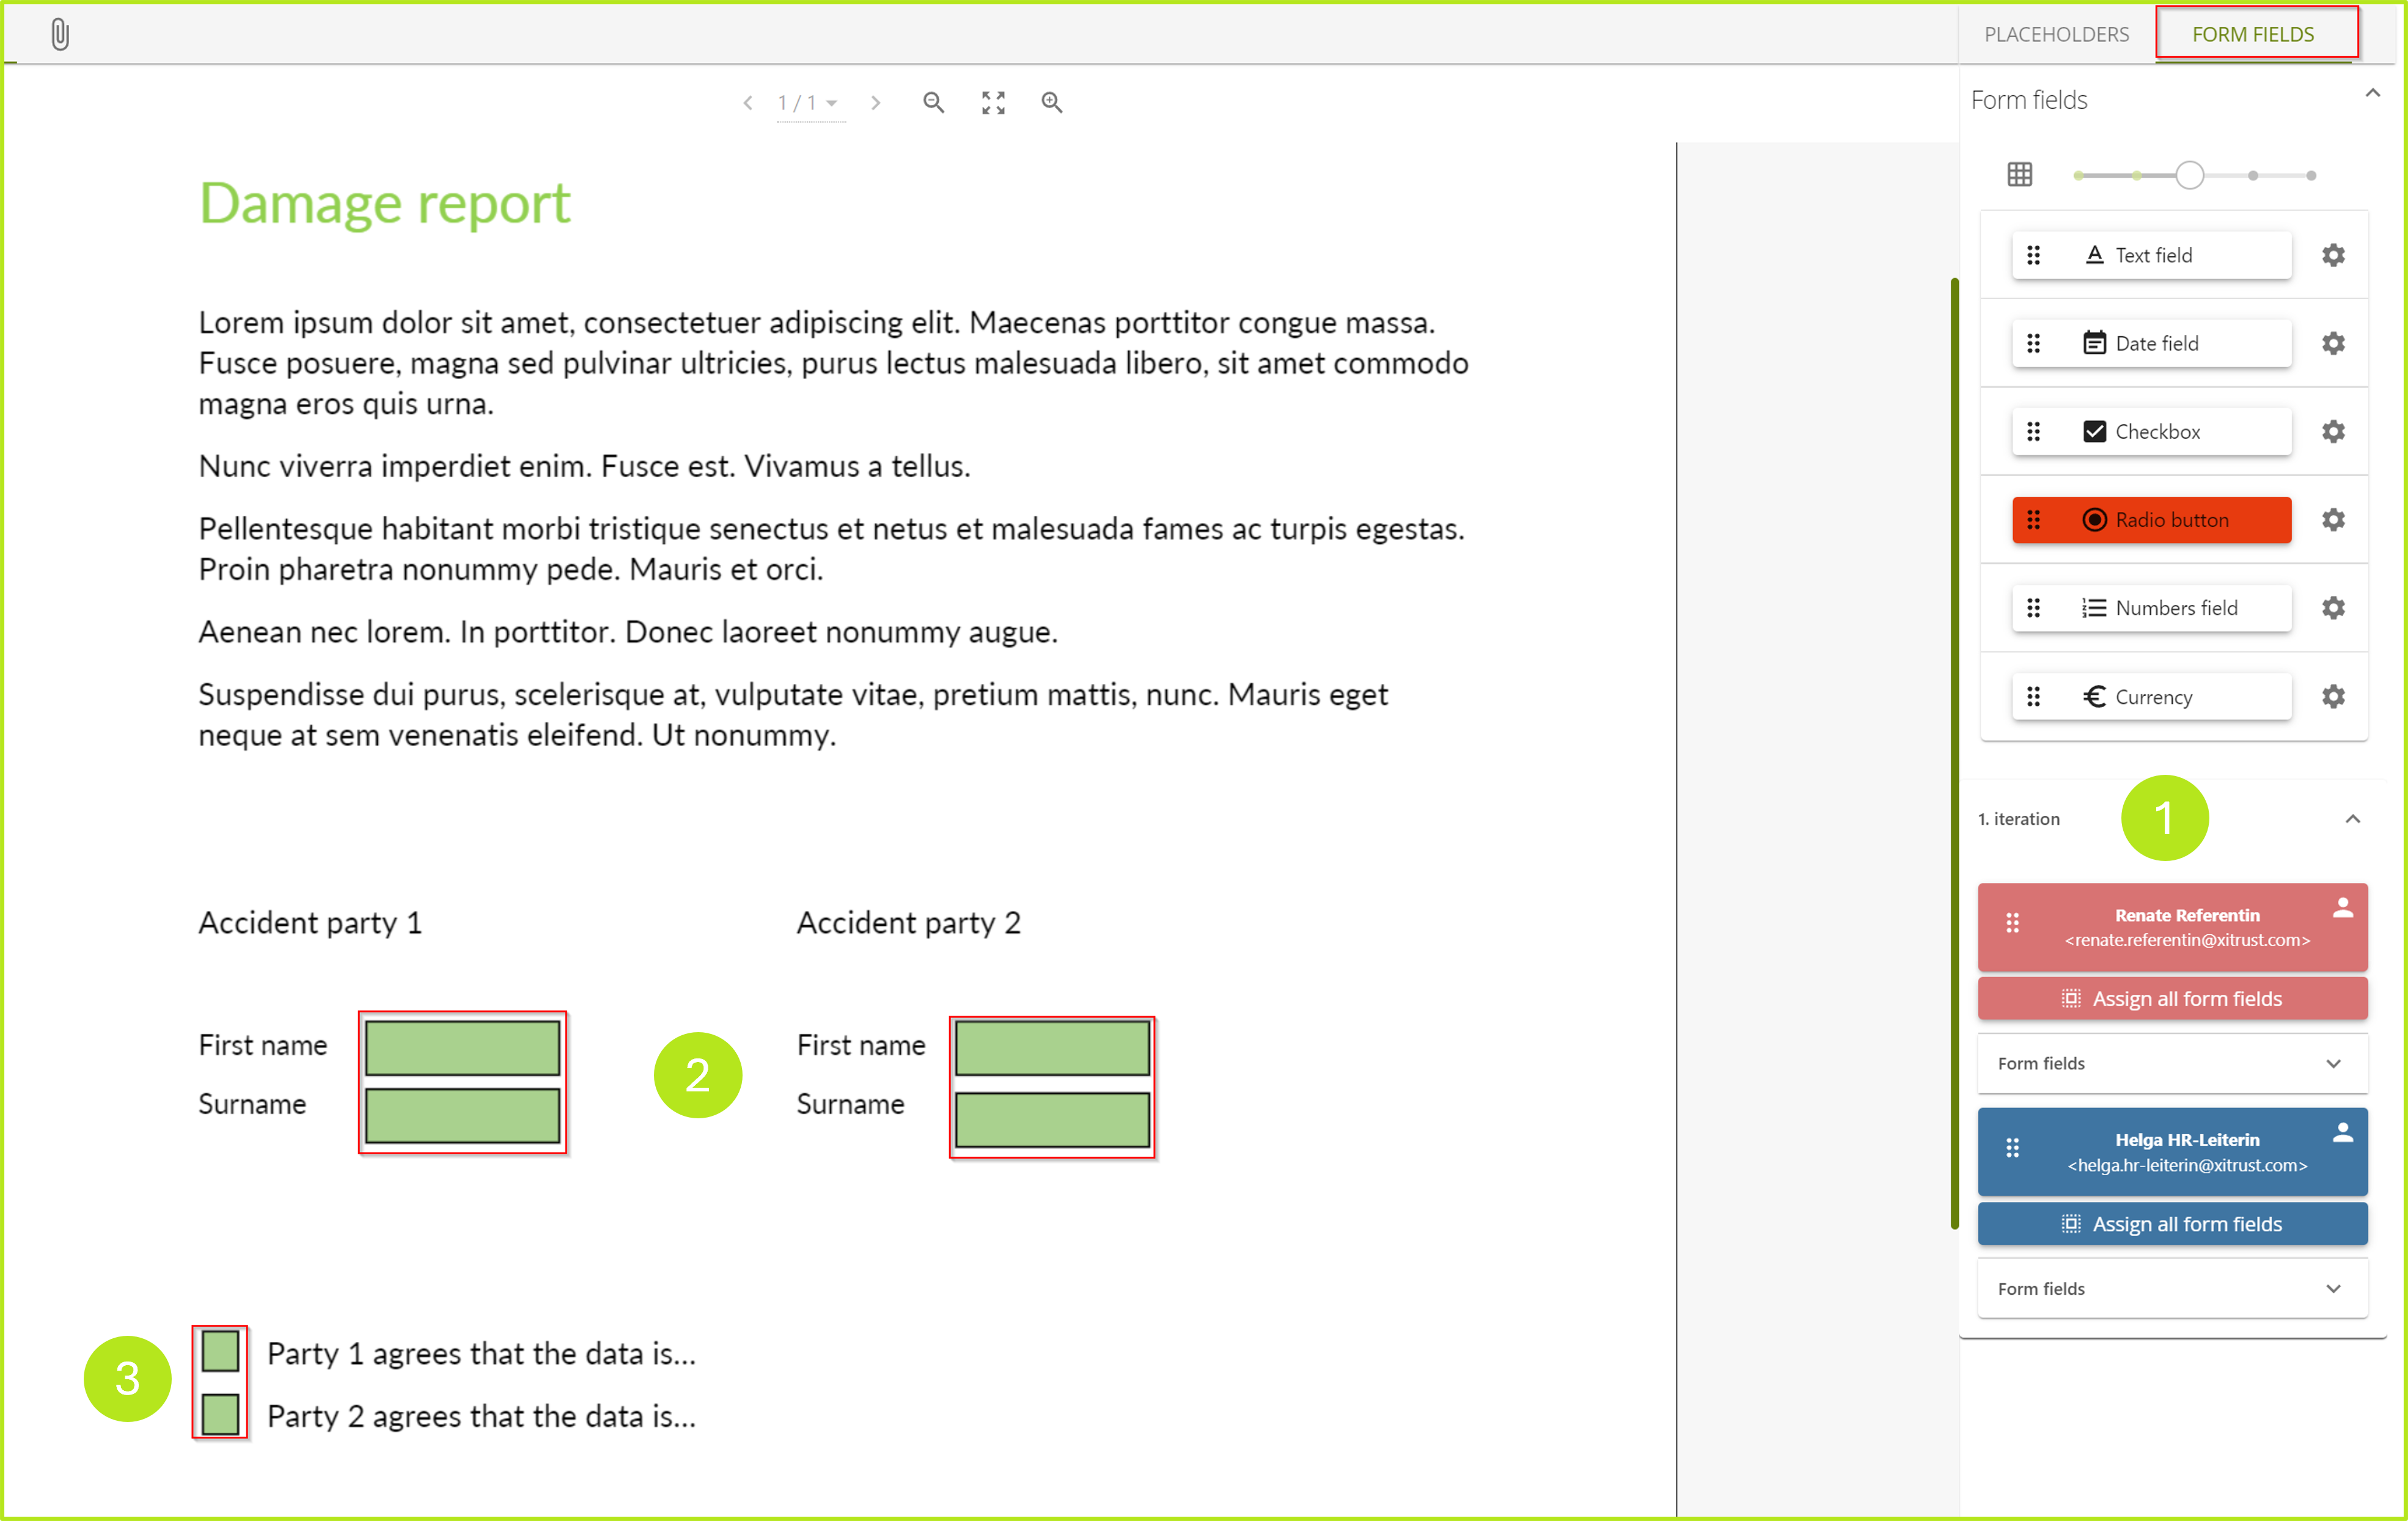Click the fit-to-screen expand icon
The image size is (2408, 1521).
[x=992, y=102]
